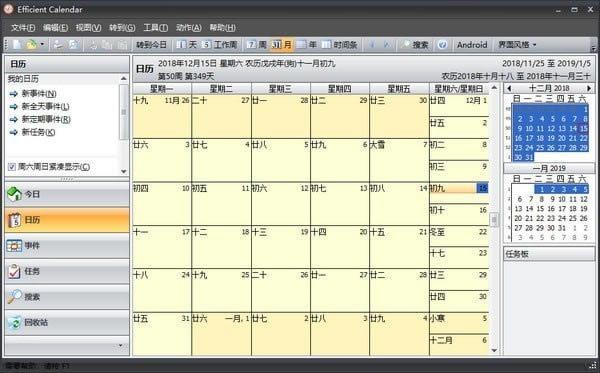Click the 一月 2019 mini calendar header
The image size is (600, 373).
click(x=549, y=168)
